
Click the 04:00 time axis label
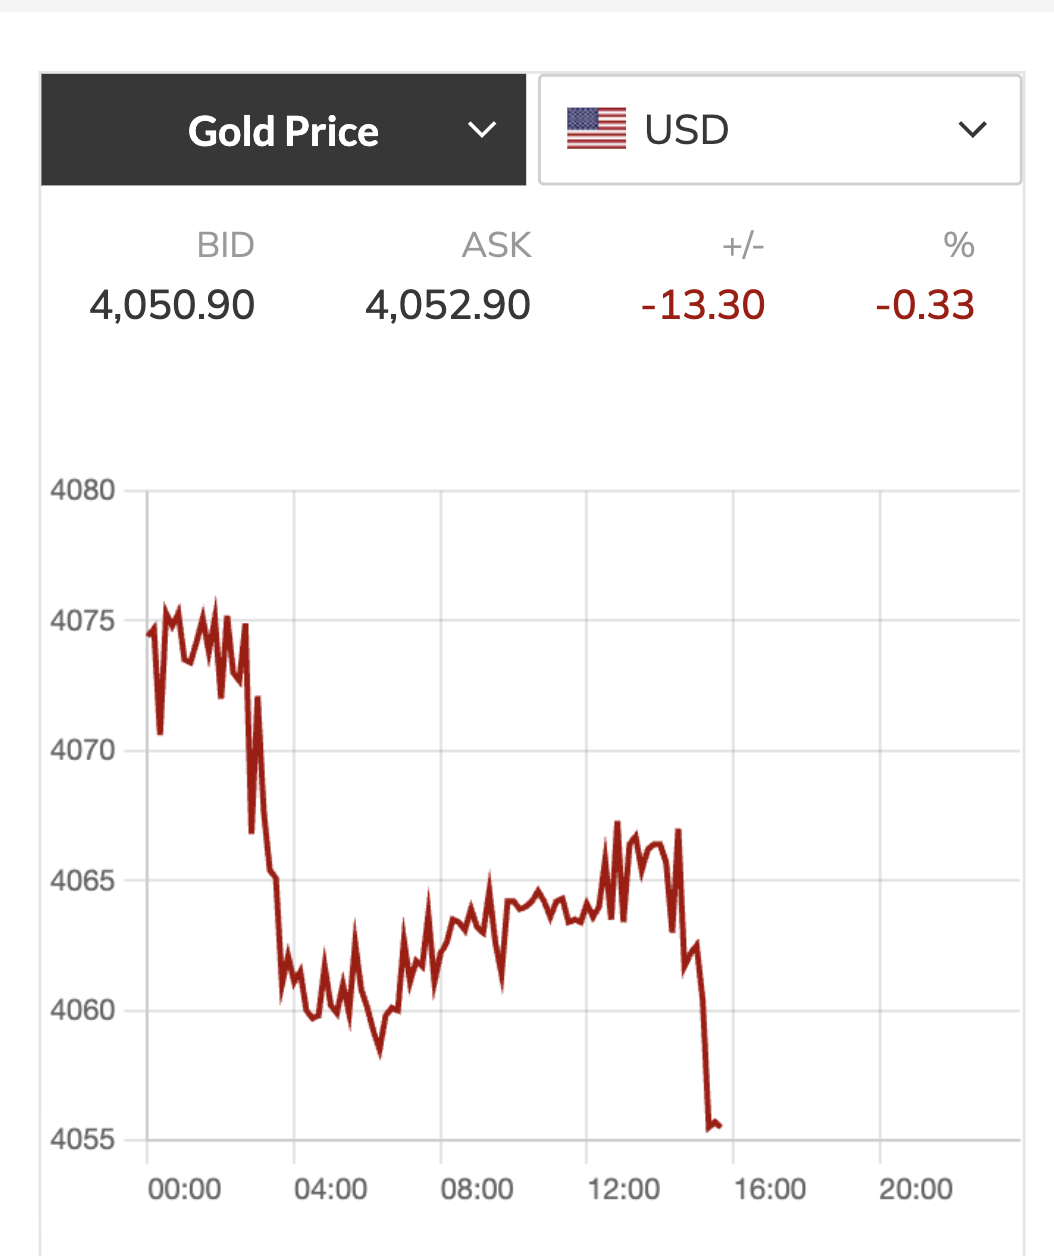pos(330,1189)
